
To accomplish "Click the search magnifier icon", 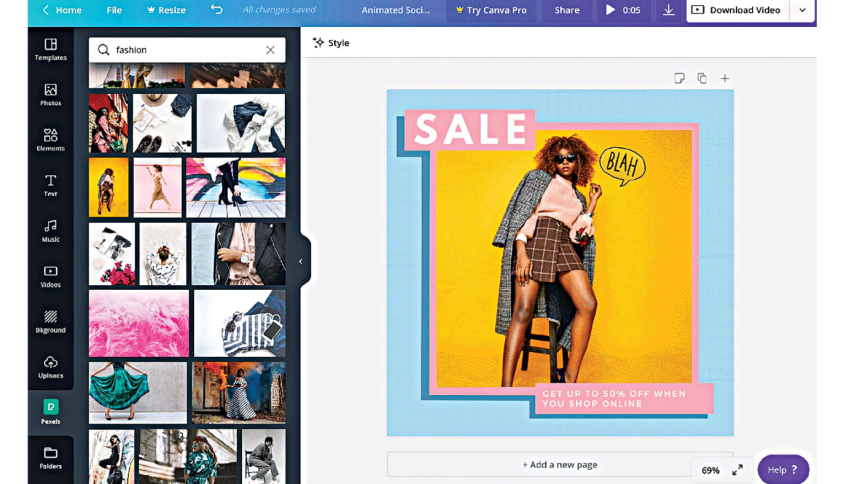I will [104, 50].
